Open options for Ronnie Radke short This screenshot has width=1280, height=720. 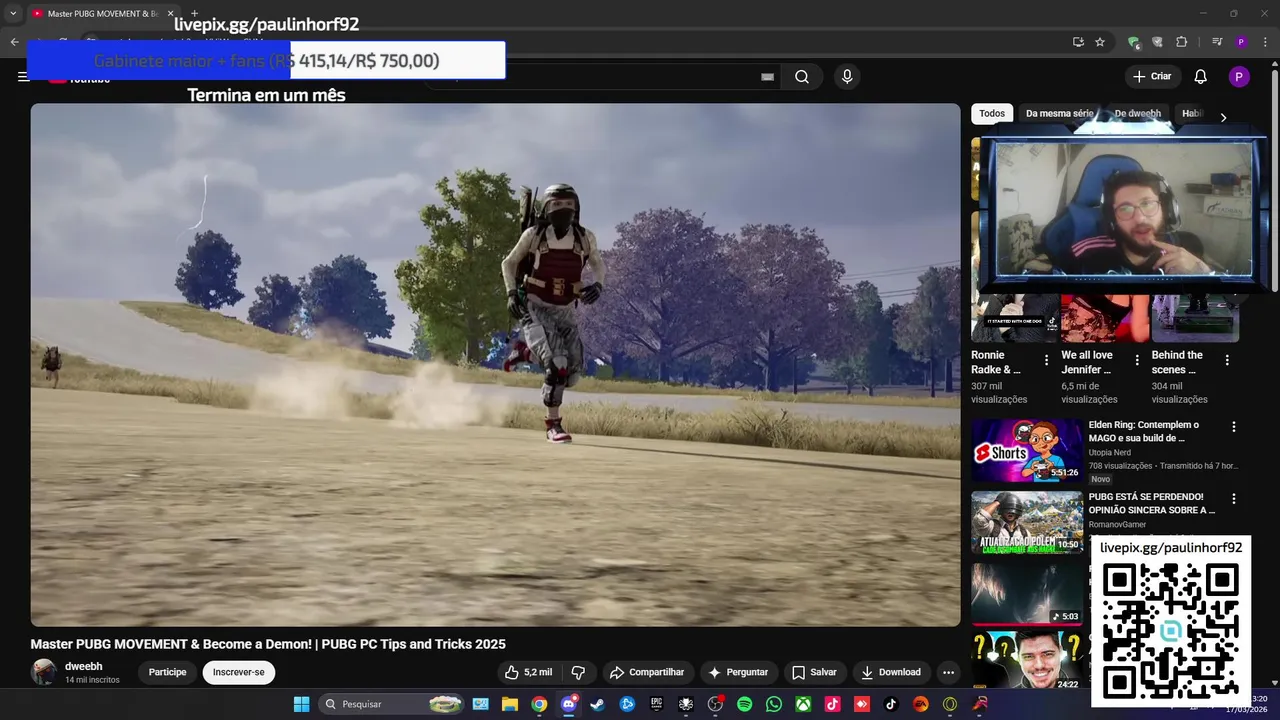click(1047, 360)
